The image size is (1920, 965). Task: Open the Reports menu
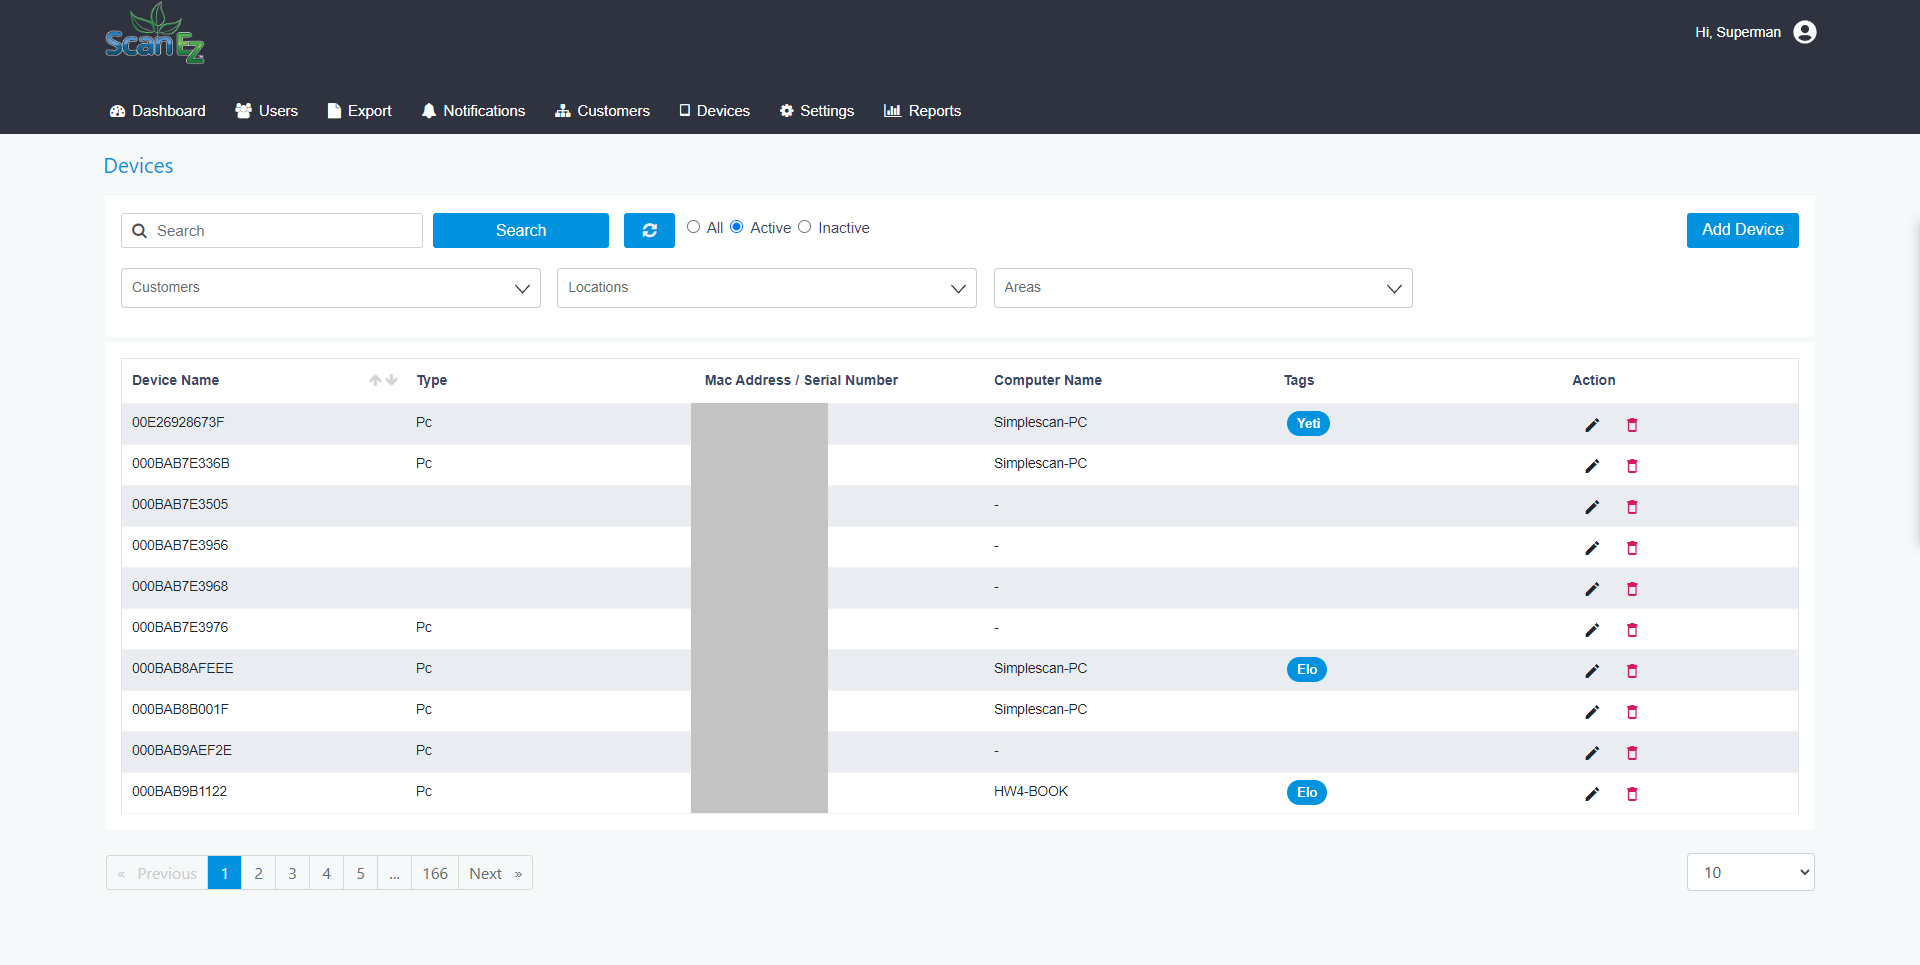click(x=922, y=111)
